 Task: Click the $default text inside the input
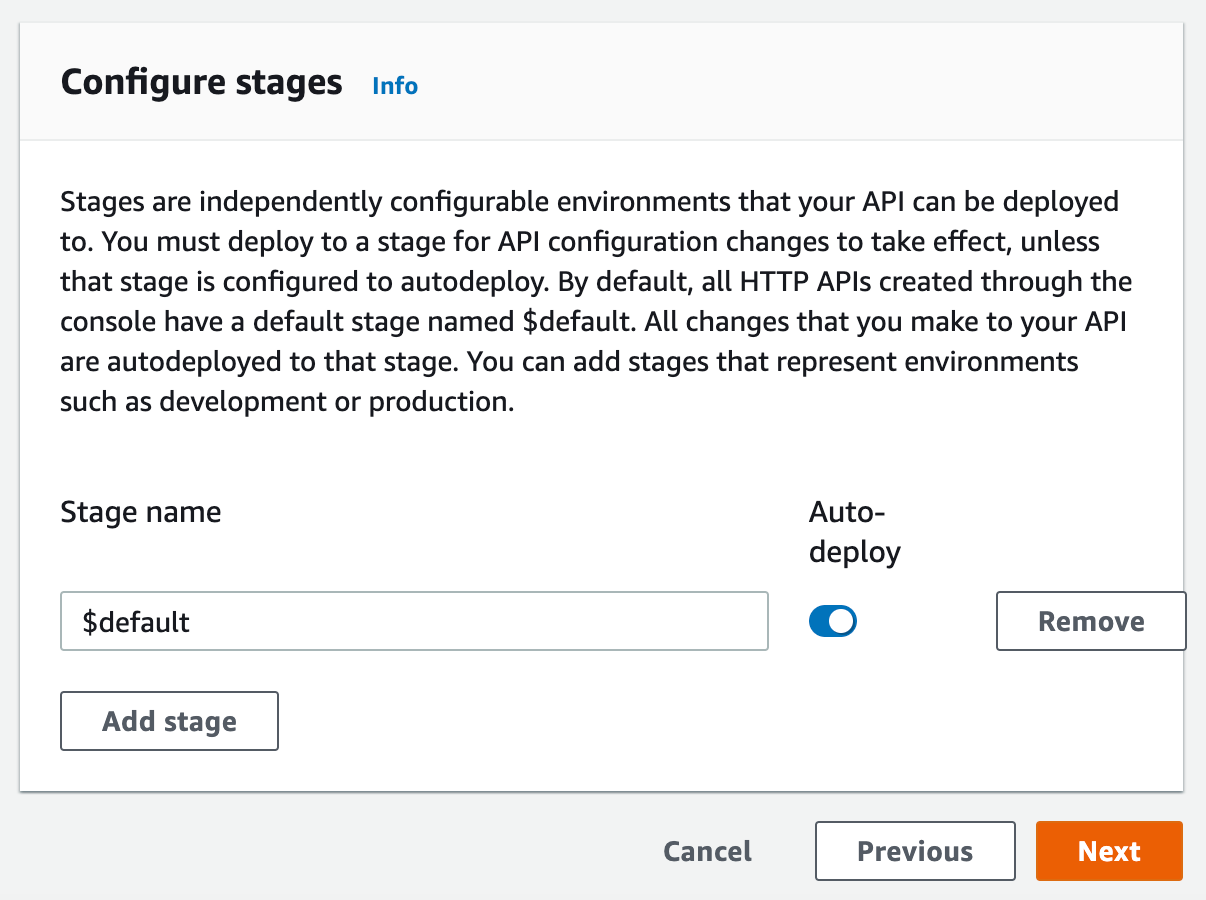(x=136, y=622)
